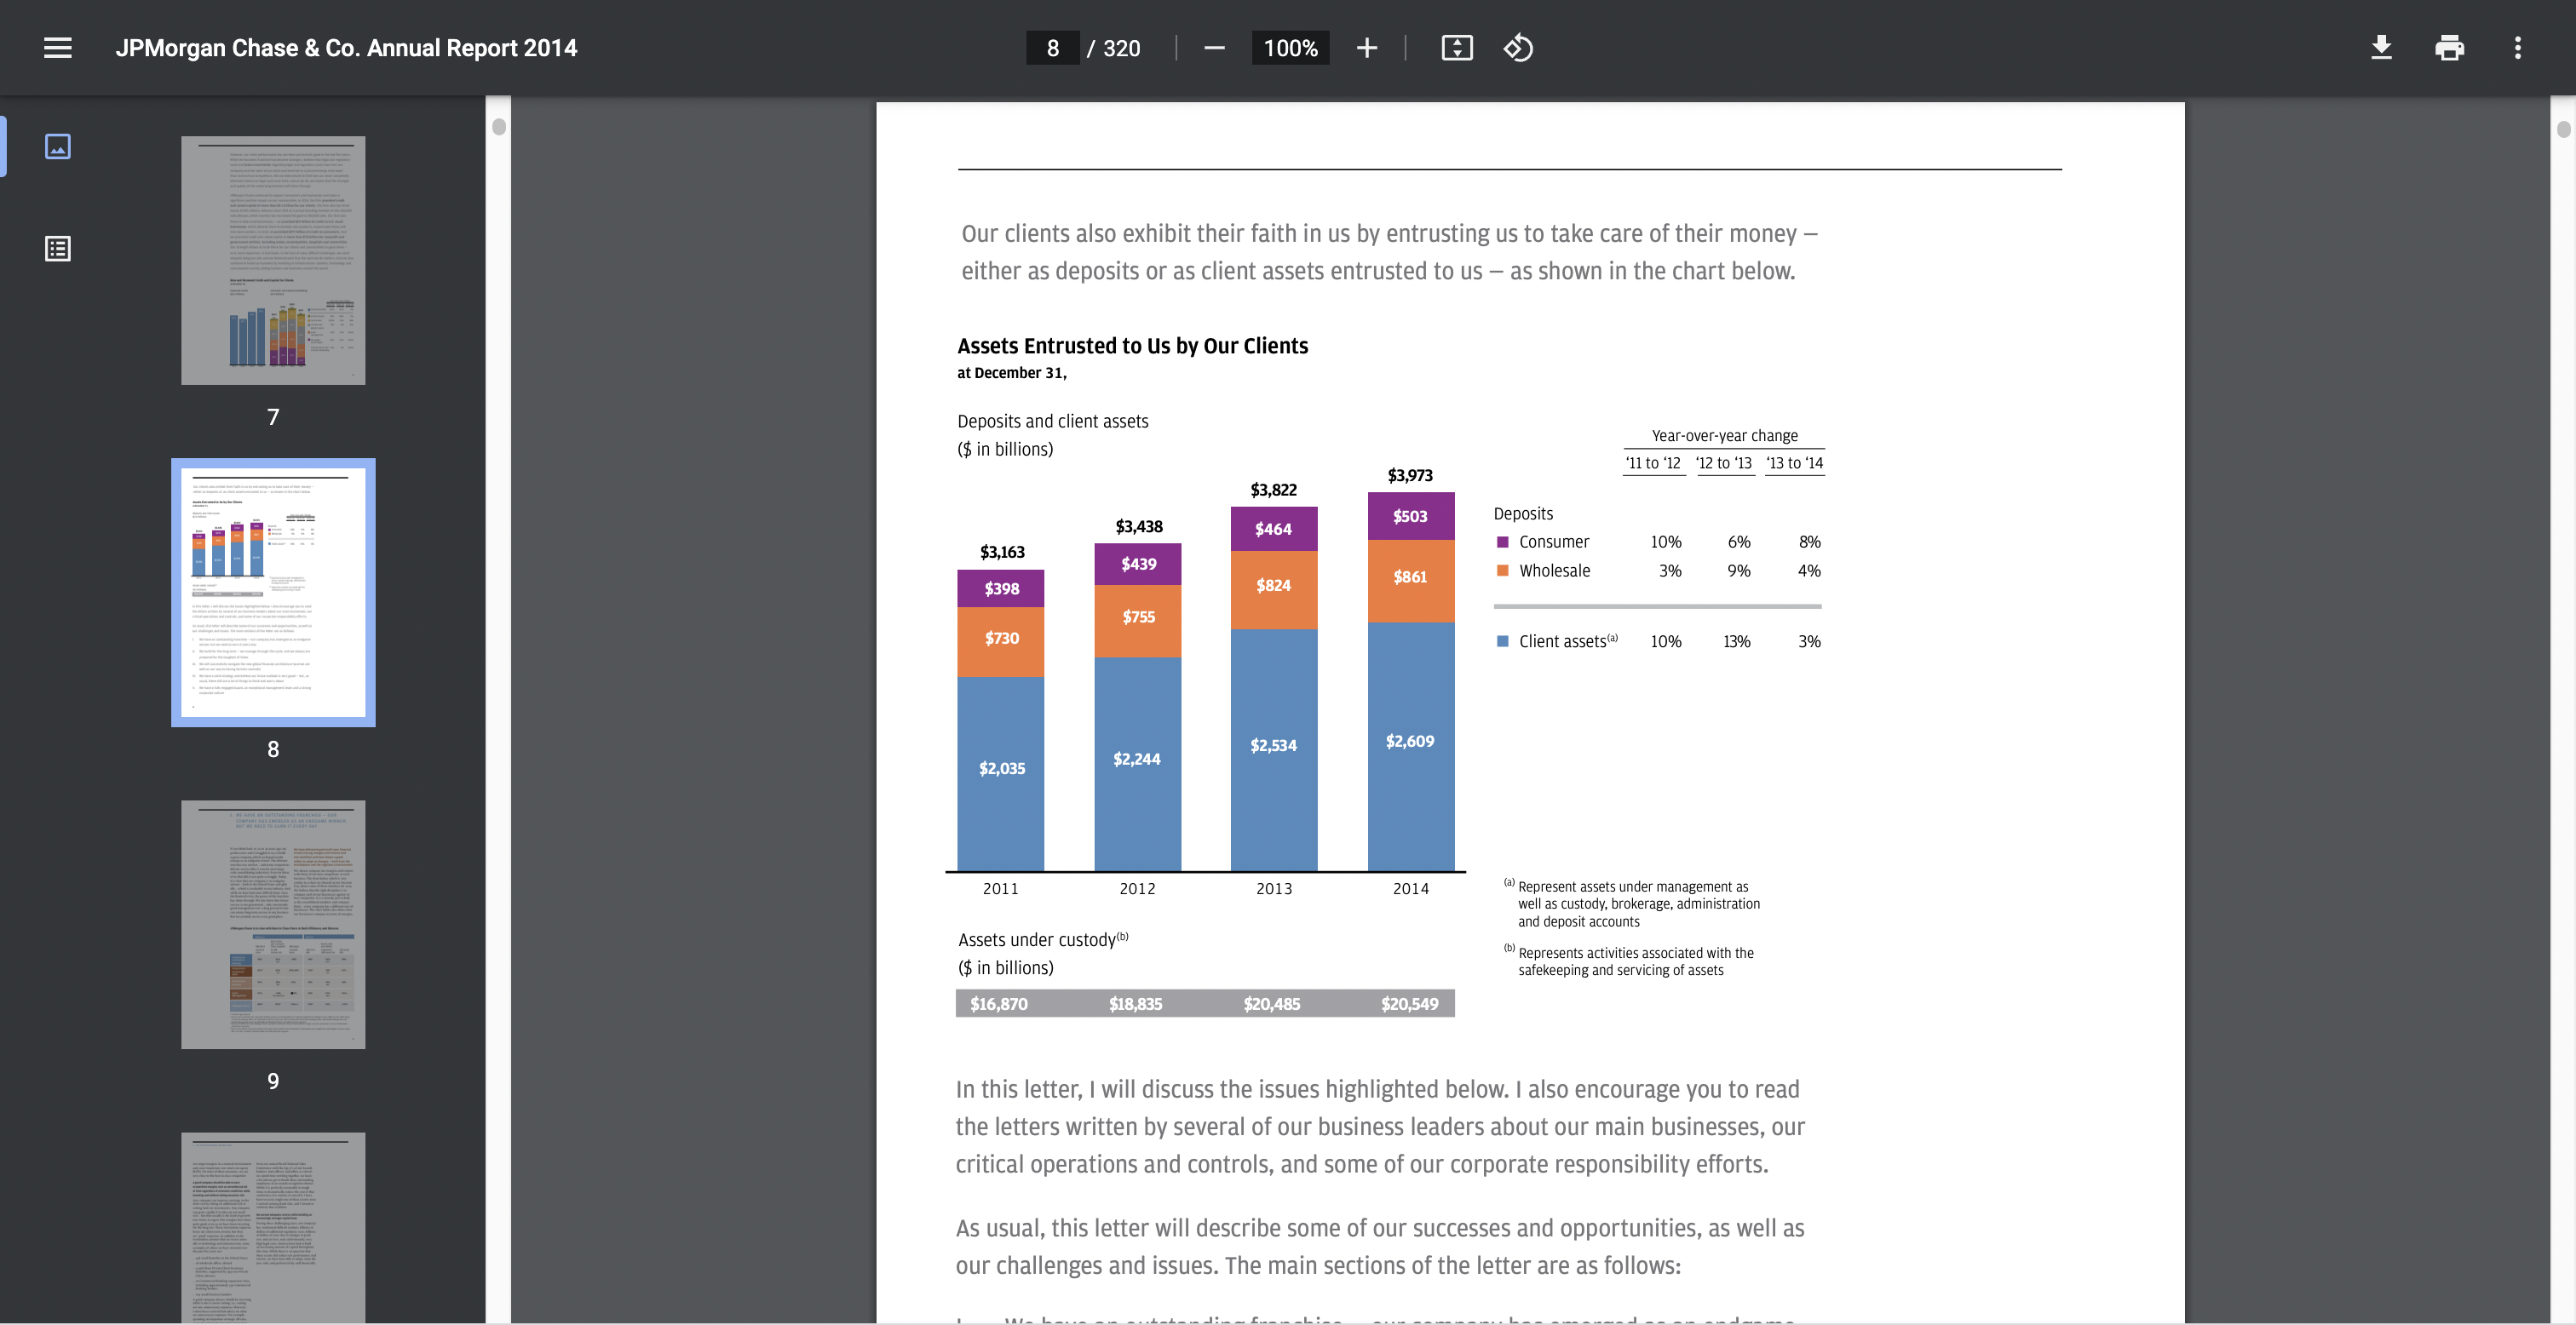This screenshot has width=2576, height=1325.
Task: Click footnote (a) about assets under management
Action: pyautogui.click(x=1632, y=904)
